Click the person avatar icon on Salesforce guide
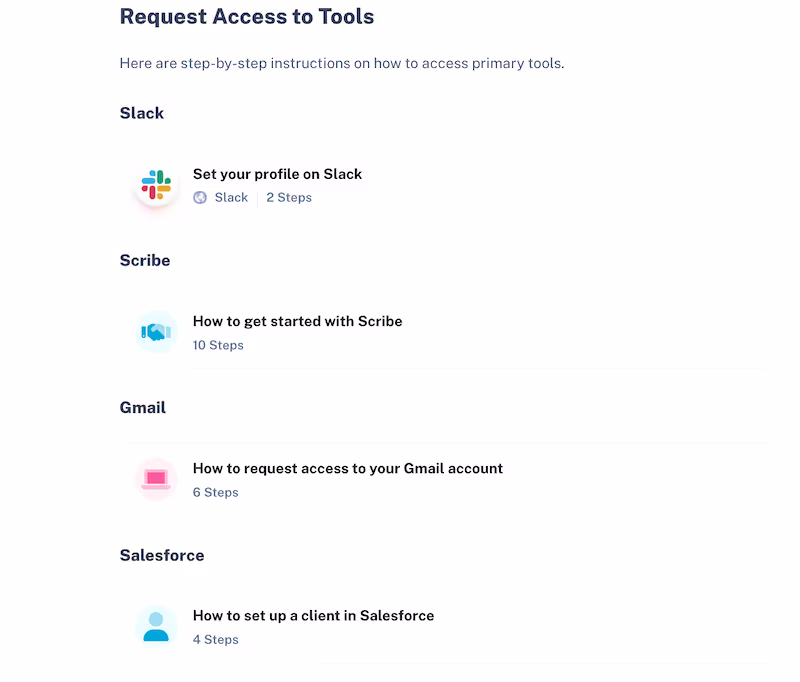800x682 pixels. coord(156,626)
